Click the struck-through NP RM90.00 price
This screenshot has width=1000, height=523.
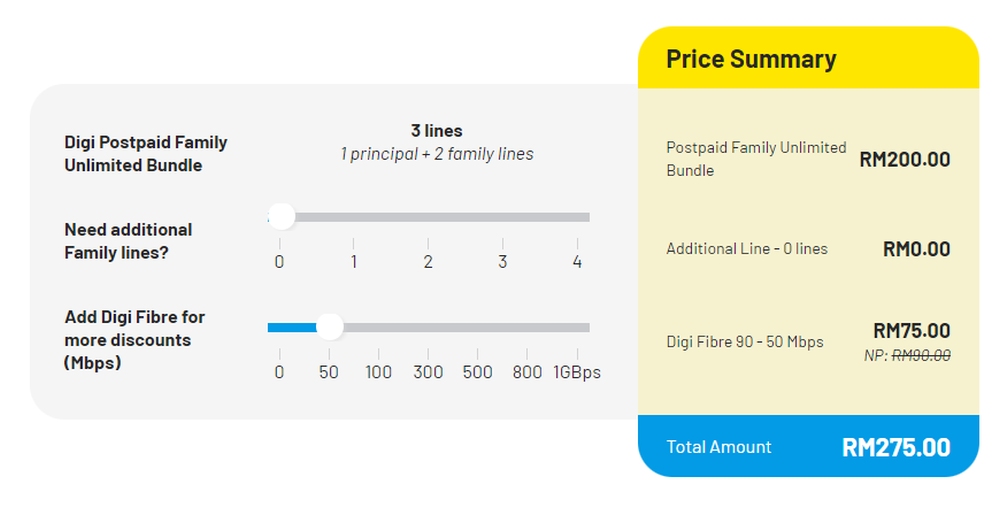[920, 355]
